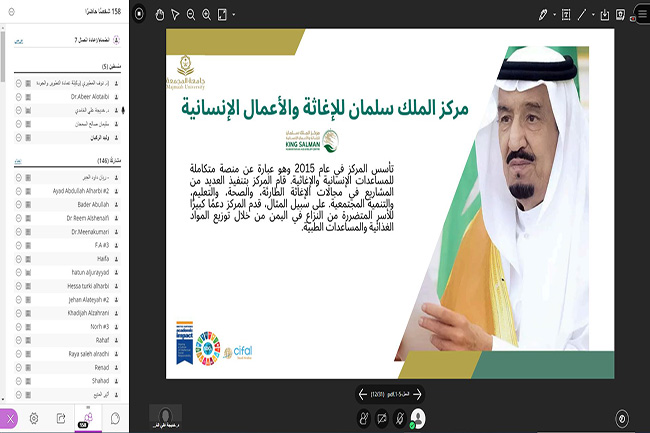Click the presenter video thumbnail
650x433 pixels.
click(165, 416)
